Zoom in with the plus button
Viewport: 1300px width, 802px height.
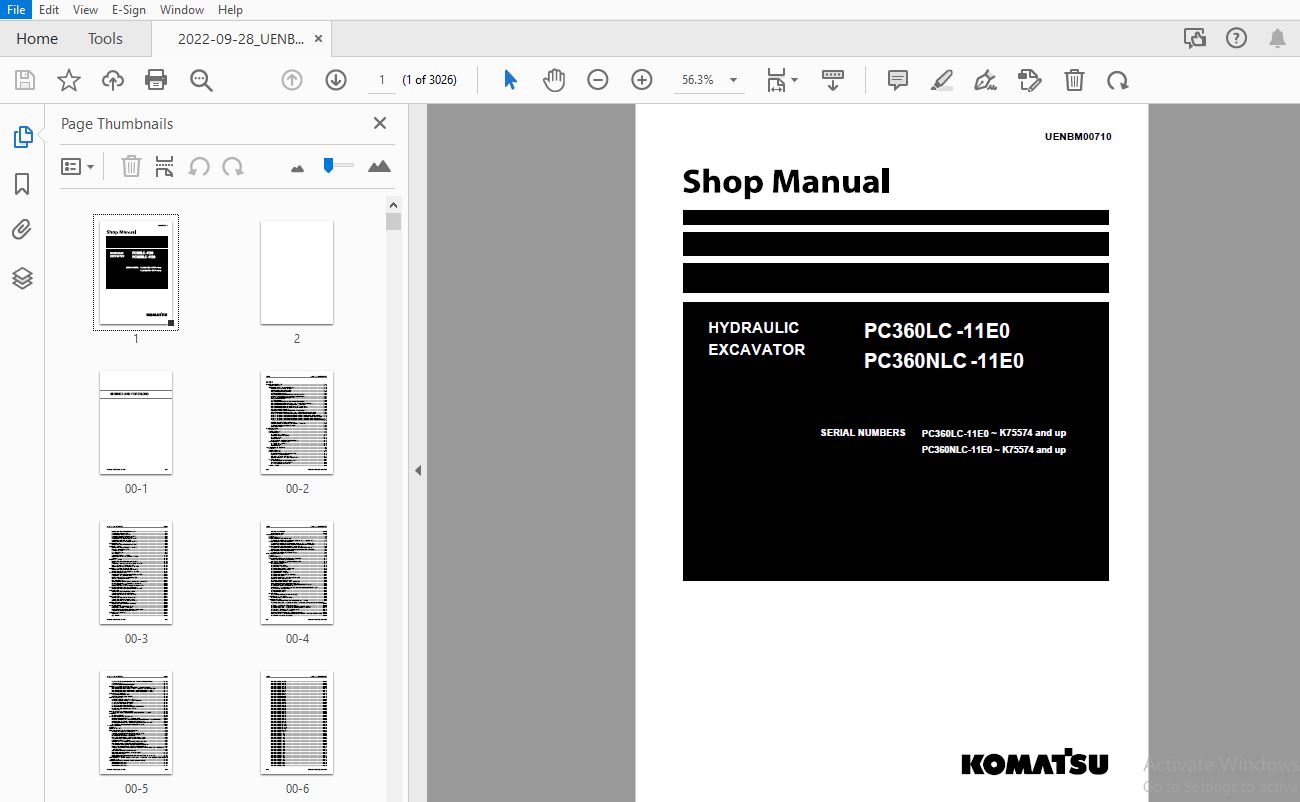pos(642,80)
